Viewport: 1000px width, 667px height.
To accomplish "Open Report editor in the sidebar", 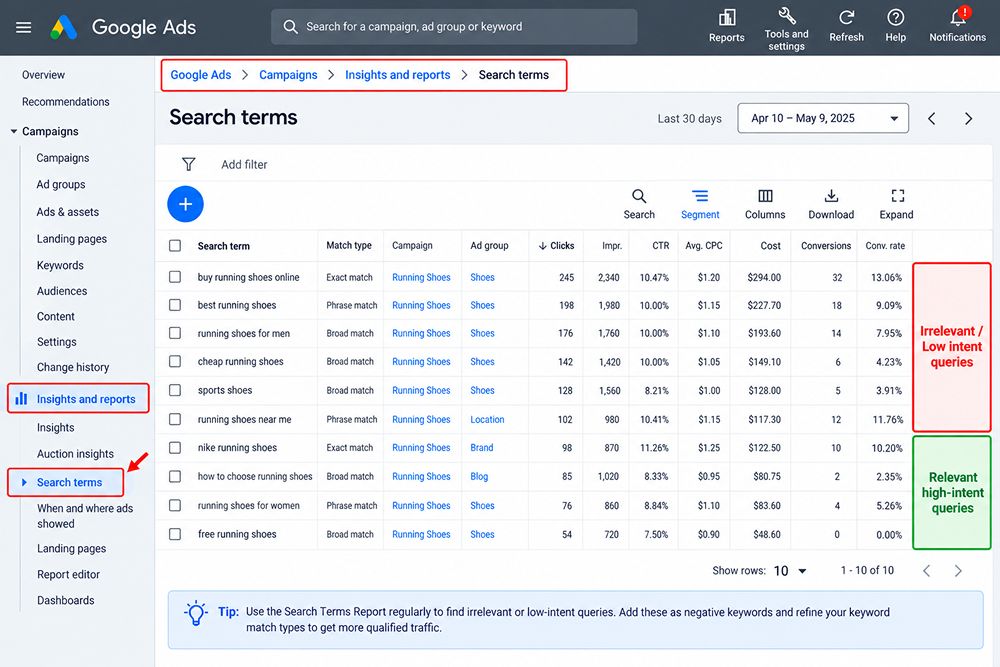I will tap(68, 574).
